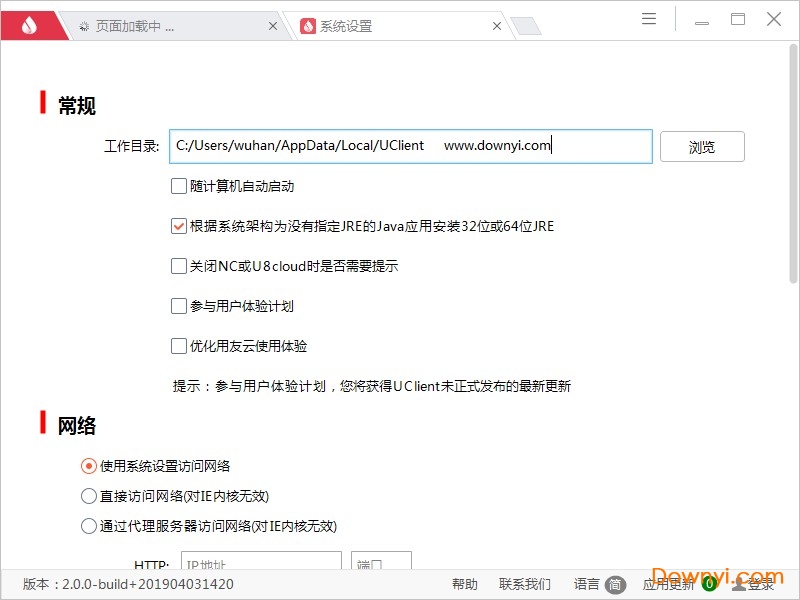
Task: Enable 参与用户体验计划
Action: (178, 306)
